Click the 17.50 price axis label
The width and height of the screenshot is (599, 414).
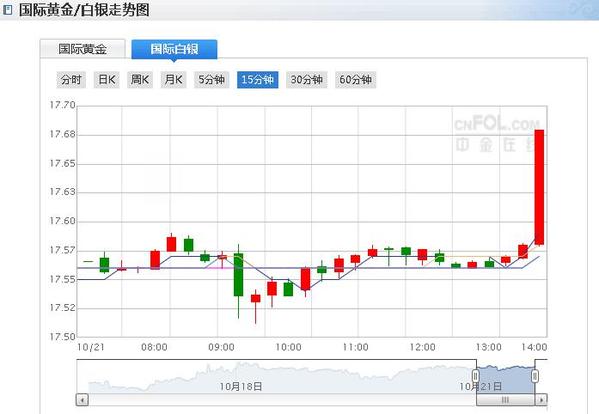point(62,336)
